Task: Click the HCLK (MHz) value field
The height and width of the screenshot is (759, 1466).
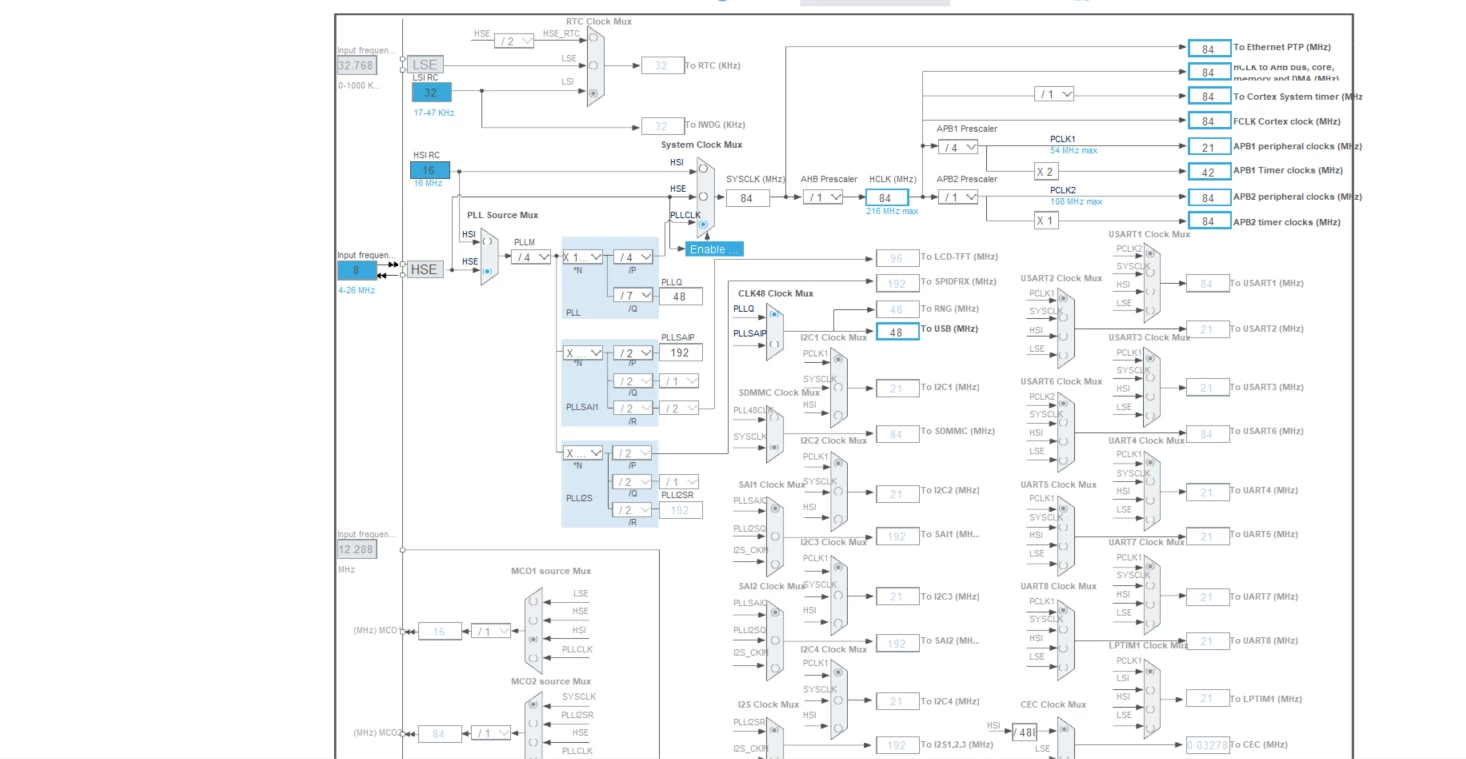Action: pos(886,198)
